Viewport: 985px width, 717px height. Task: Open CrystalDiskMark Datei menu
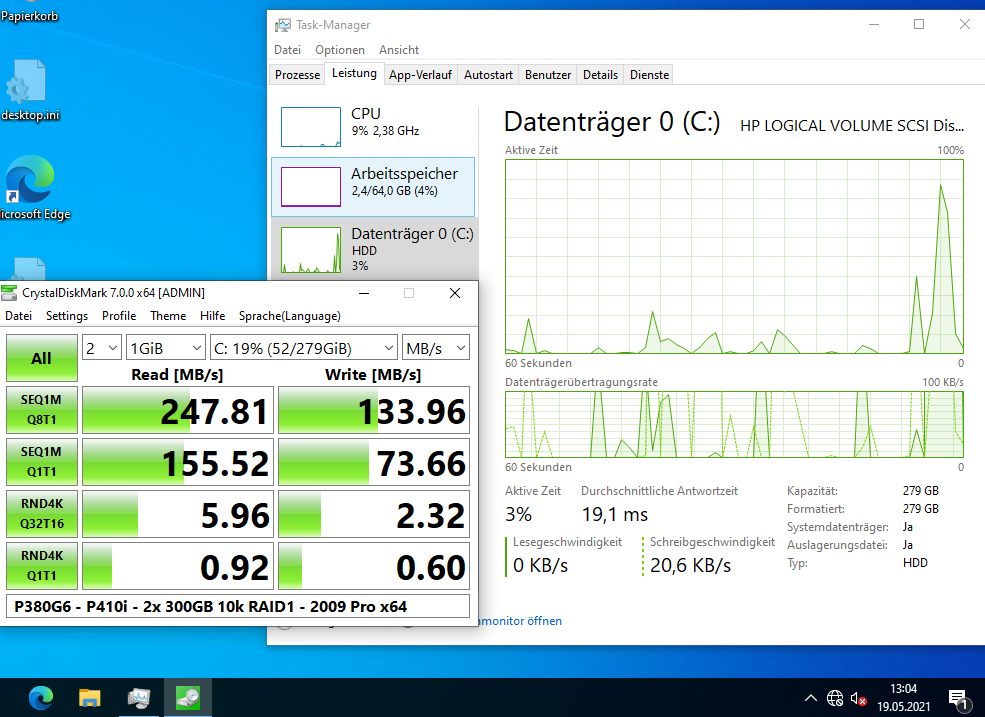tap(19, 316)
